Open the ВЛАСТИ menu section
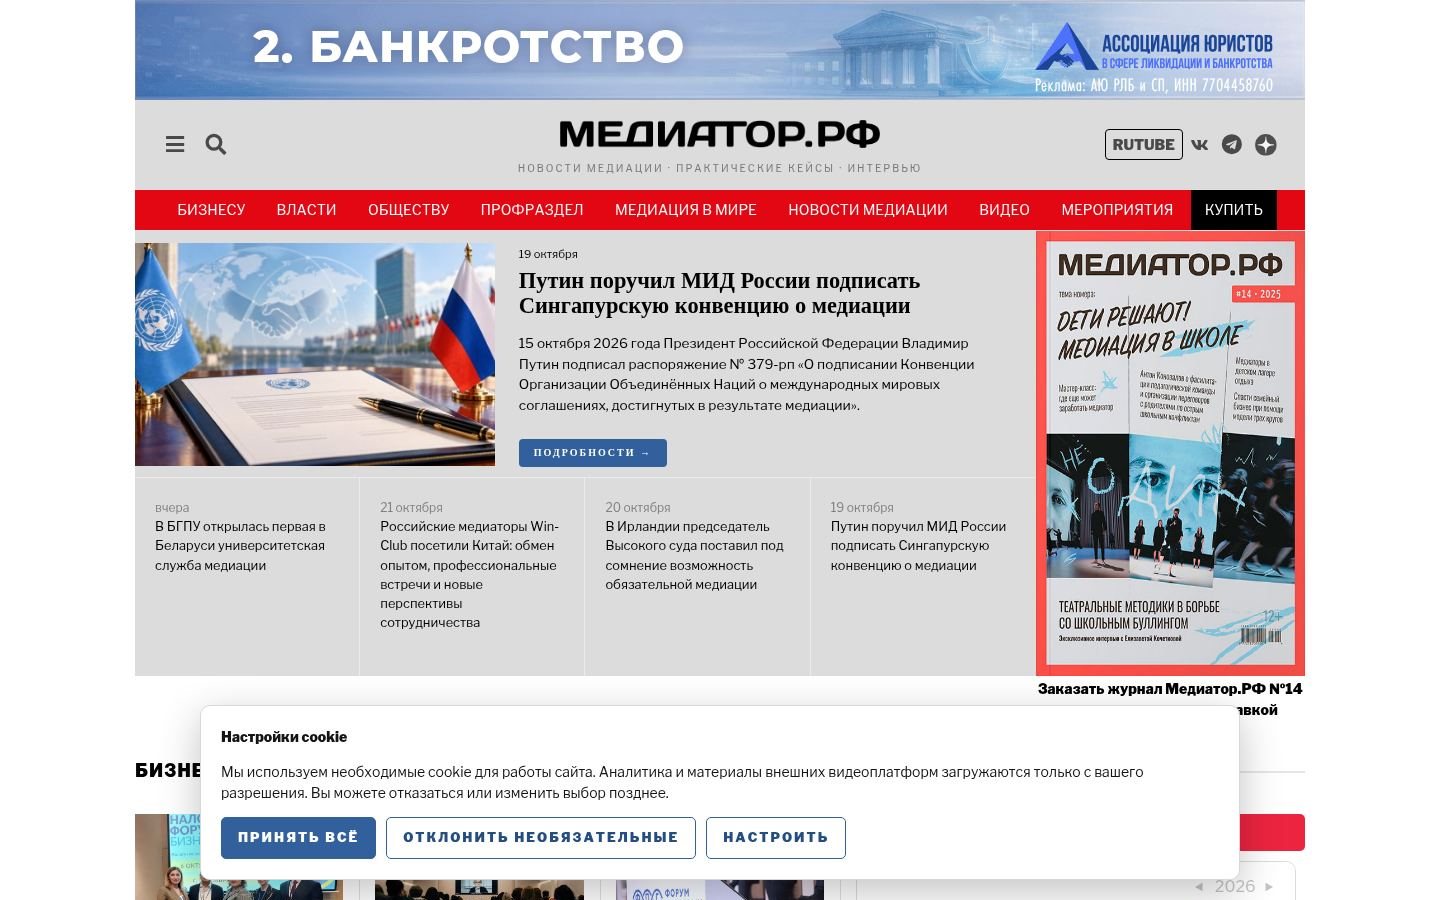This screenshot has width=1440, height=900. pos(306,210)
